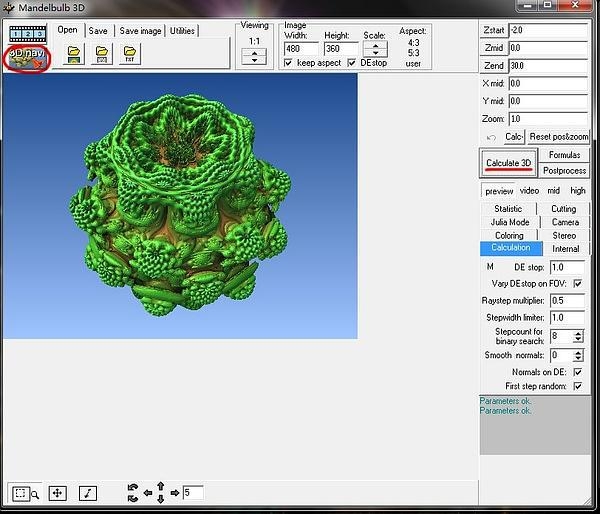The height and width of the screenshot is (514, 600).
Task: Disable Vary DEstop on FOV checkbox
Action: click(577, 284)
